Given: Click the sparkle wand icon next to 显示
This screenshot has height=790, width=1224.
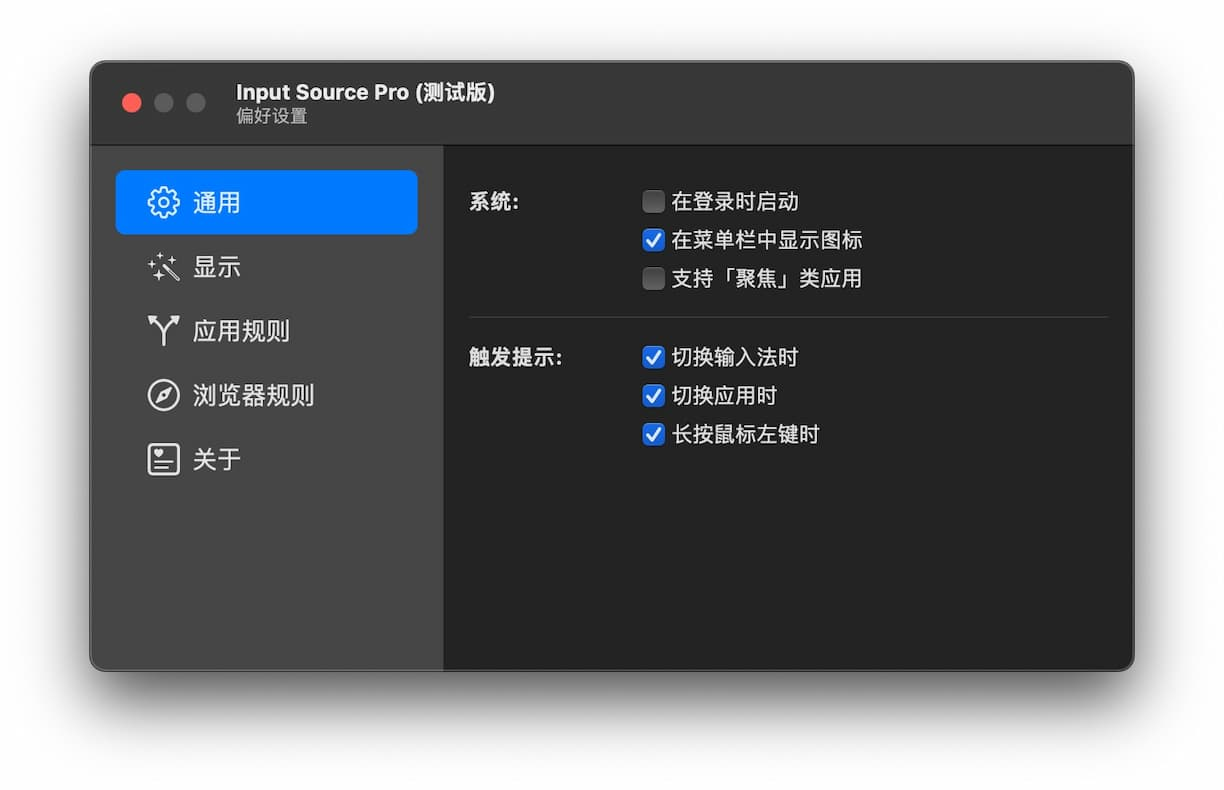Looking at the screenshot, I should [160, 266].
